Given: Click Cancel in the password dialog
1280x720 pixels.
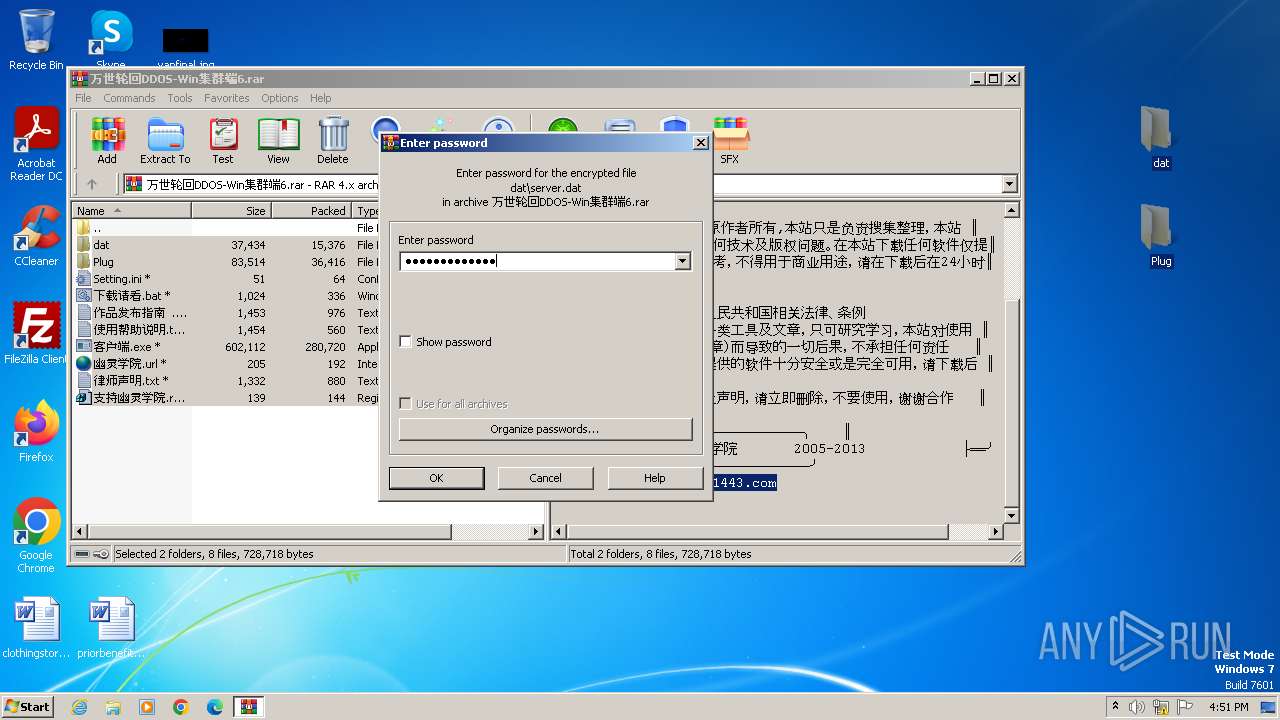Looking at the screenshot, I should [x=545, y=478].
